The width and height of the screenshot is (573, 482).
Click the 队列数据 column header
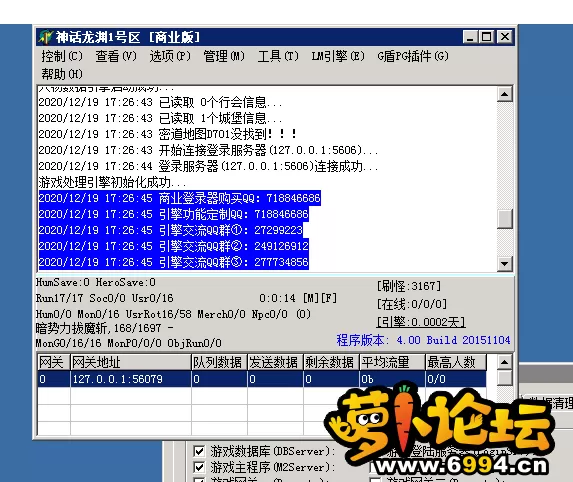click(219, 362)
